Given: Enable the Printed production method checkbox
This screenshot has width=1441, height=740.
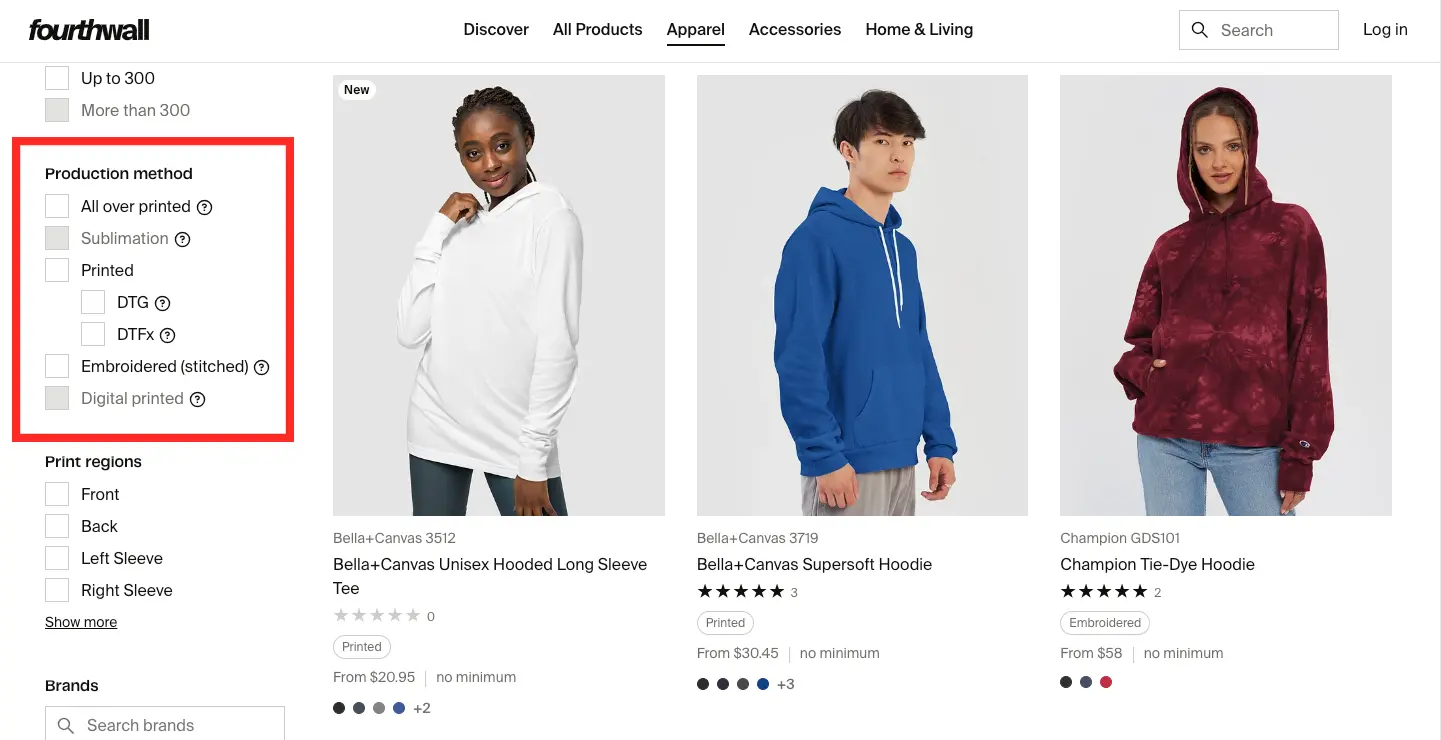Looking at the screenshot, I should tap(57, 270).
